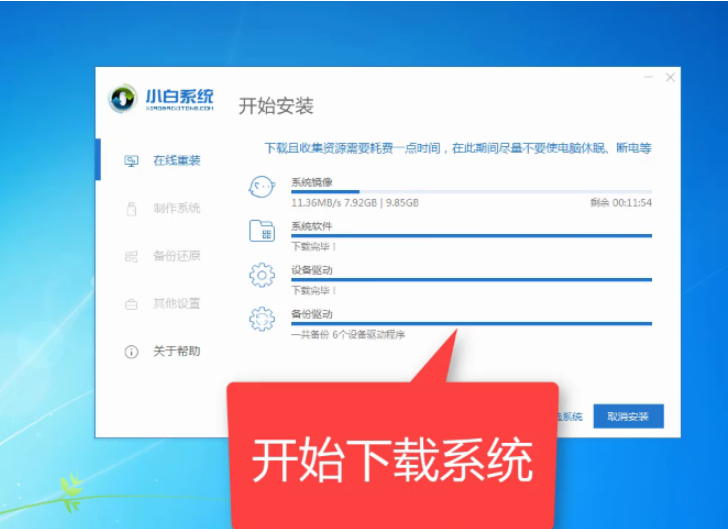Viewport: 728px width, 529px height.
Task: Click the 系统软件 folder icon
Action: click(261, 231)
